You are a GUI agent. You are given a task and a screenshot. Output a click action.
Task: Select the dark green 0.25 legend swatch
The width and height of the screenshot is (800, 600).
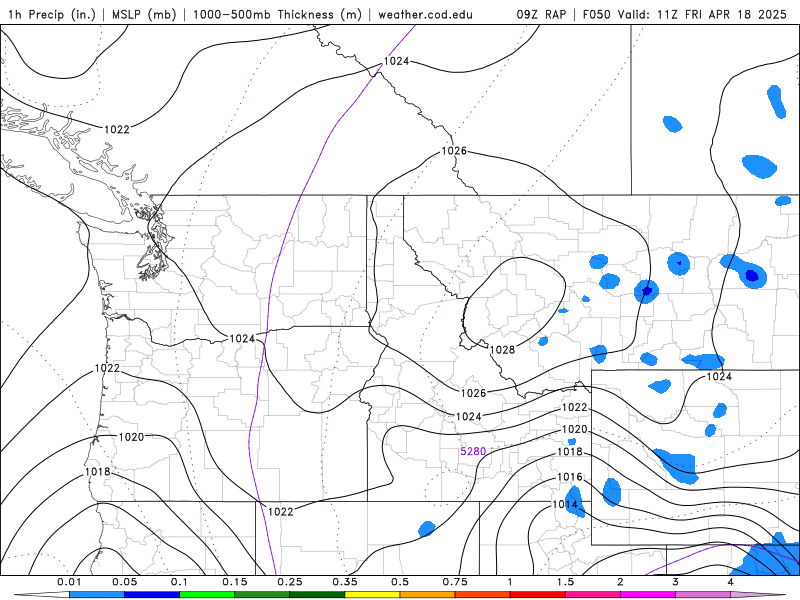tap(317, 595)
